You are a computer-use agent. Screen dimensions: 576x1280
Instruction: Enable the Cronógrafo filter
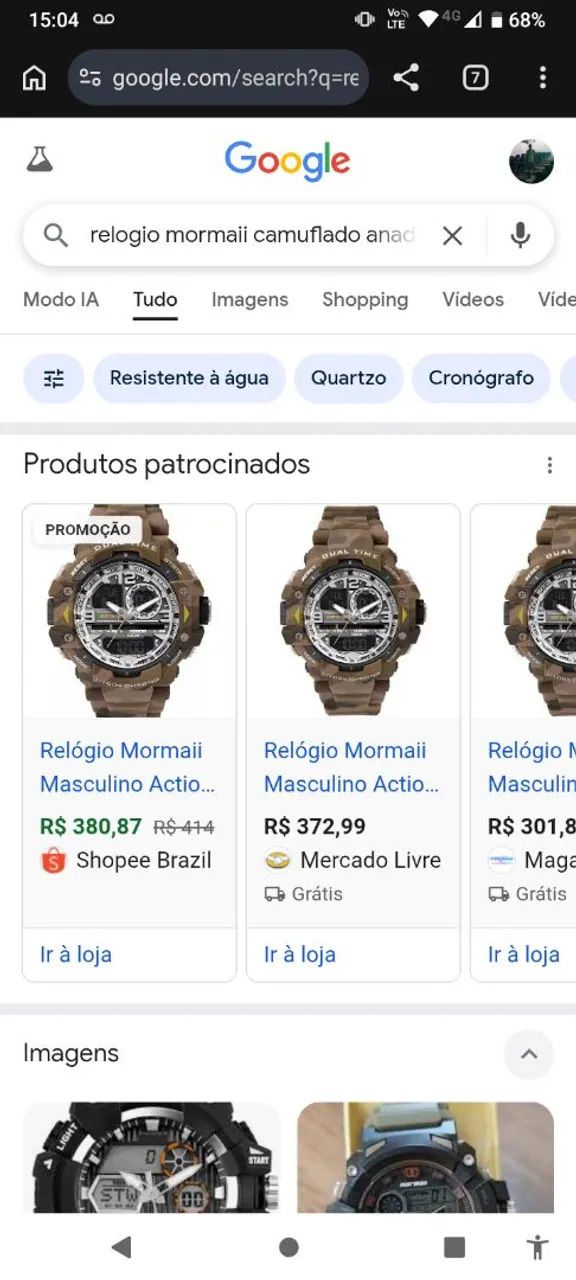click(481, 378)
